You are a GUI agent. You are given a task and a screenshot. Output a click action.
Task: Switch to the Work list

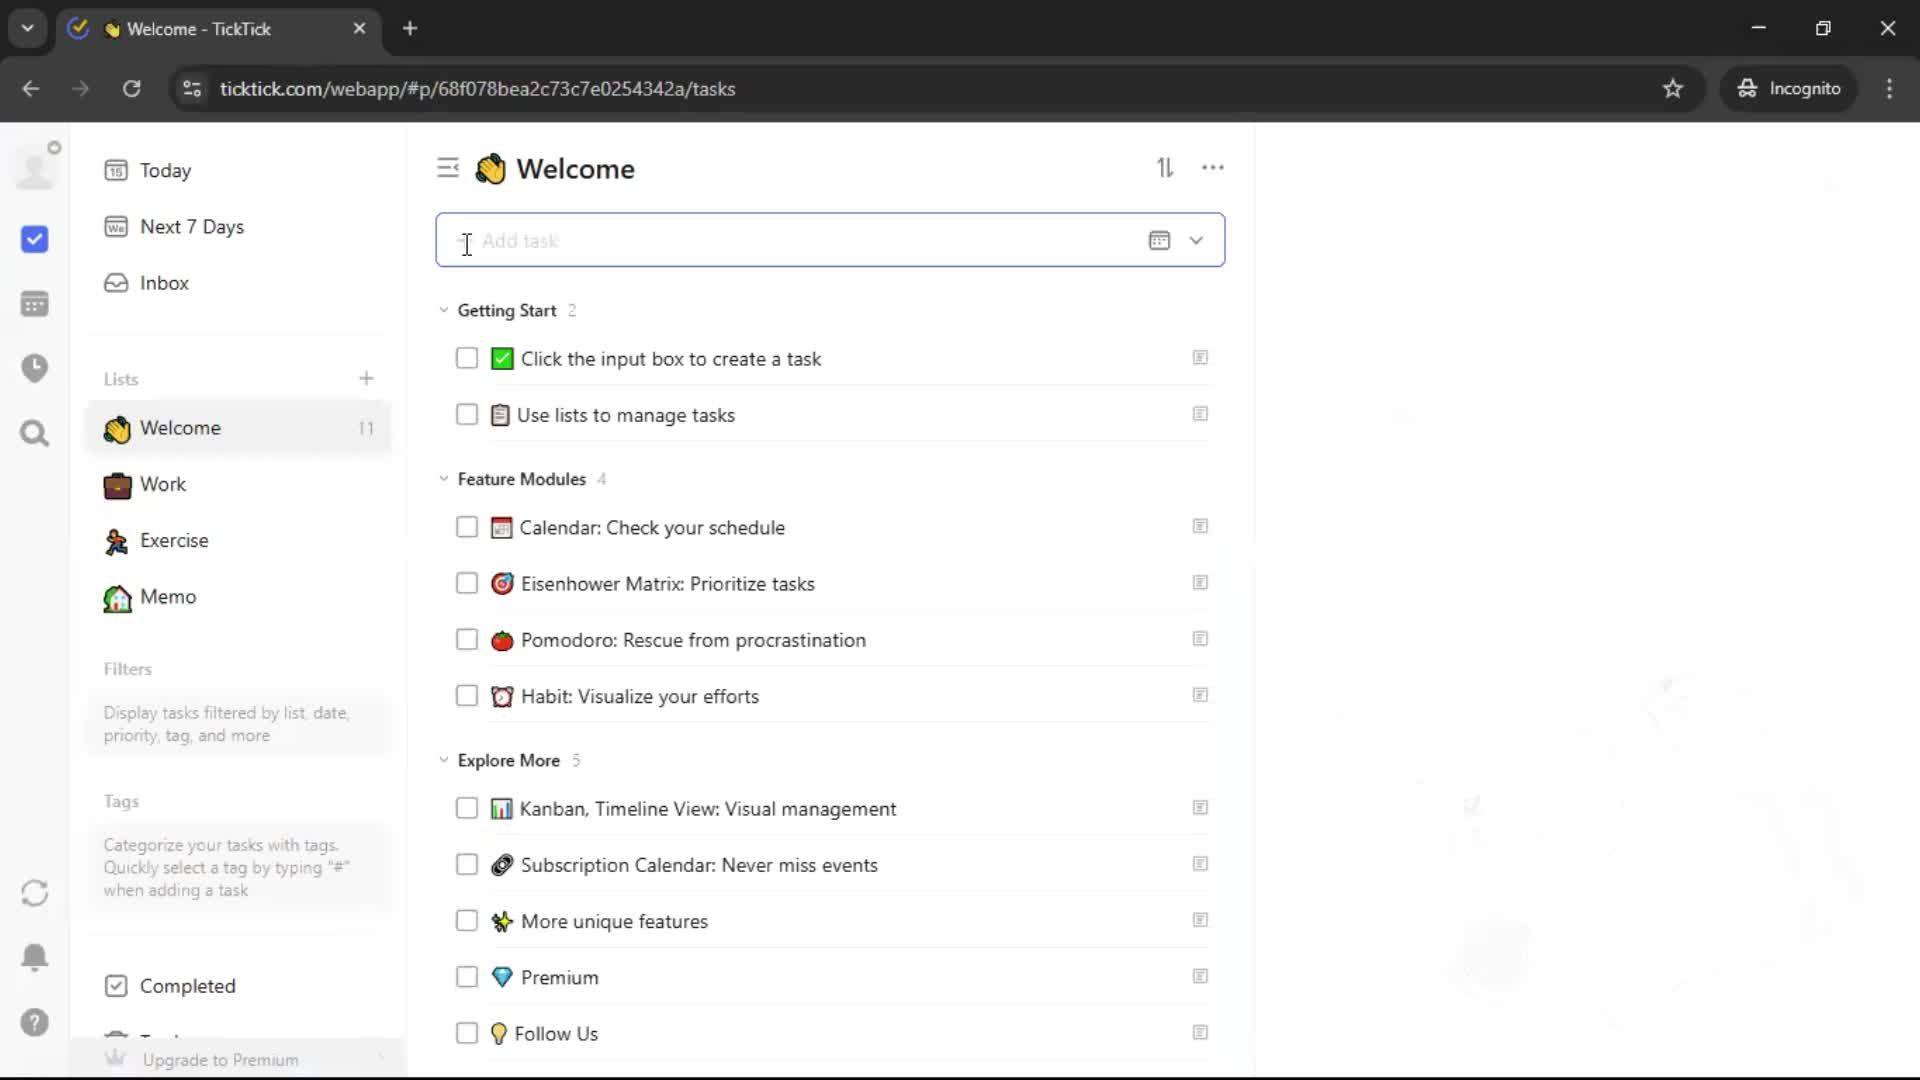[x=163, y=484]
